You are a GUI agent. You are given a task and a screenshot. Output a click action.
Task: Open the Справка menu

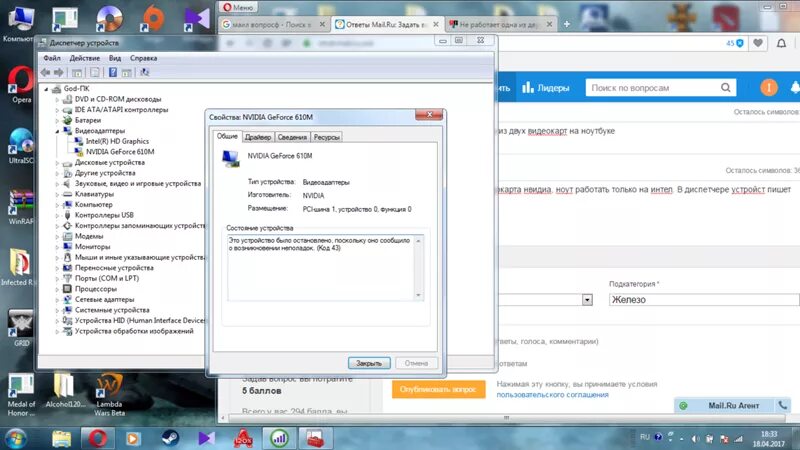(143, 58)
